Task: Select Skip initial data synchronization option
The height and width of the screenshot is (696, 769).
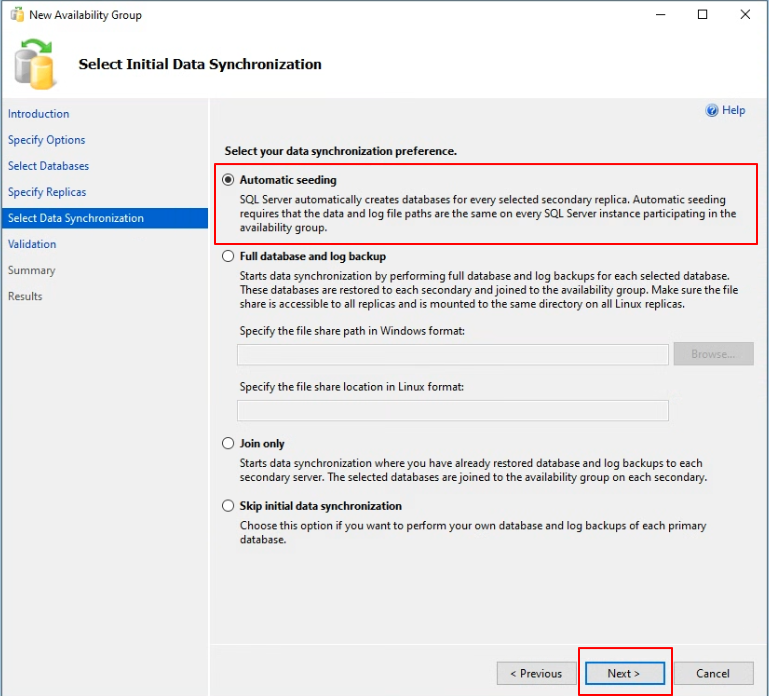Action: pyautogui.click(x=228, y=506)
